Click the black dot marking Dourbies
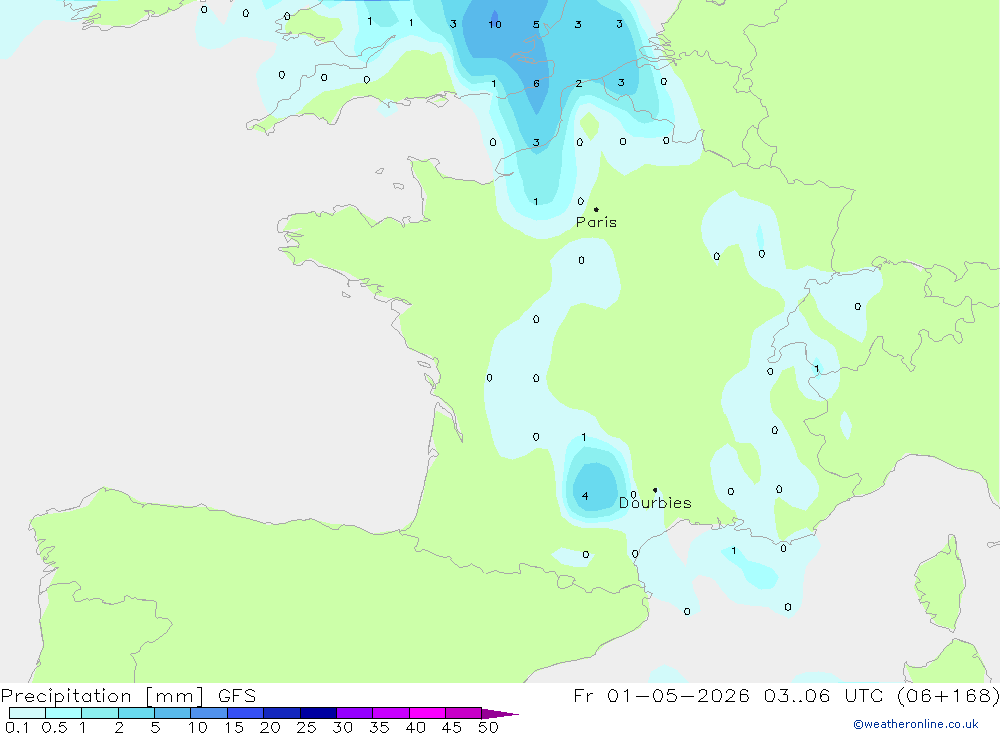1000x733 pixels. 655,490
